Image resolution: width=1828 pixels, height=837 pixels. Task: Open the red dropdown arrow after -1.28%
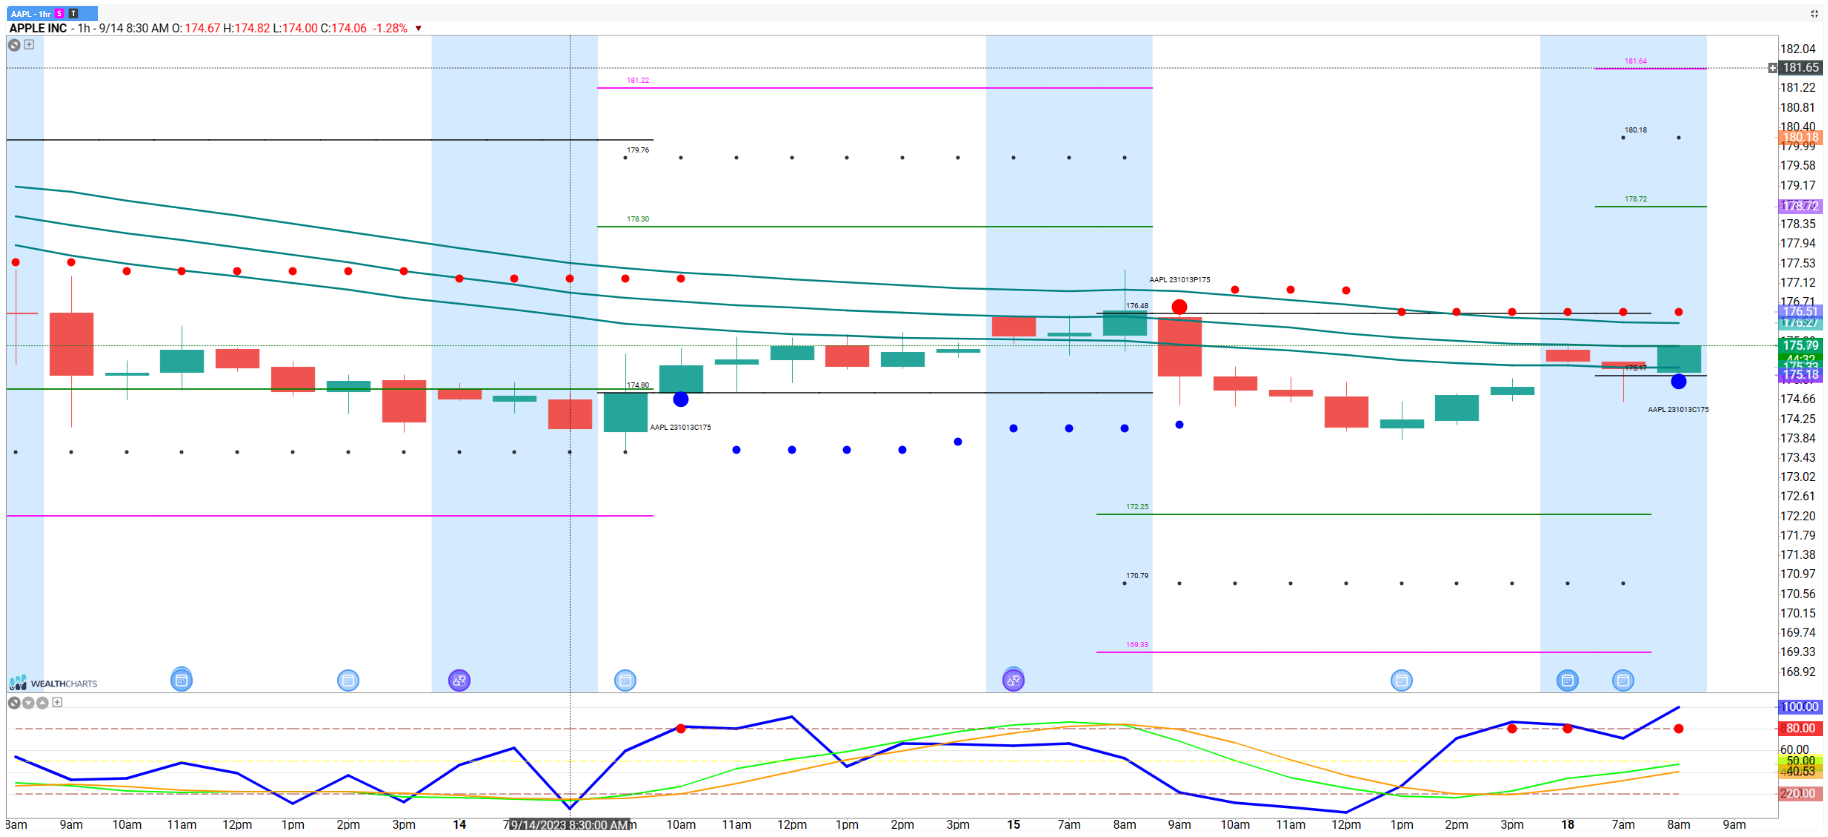(x=418, y=29)
